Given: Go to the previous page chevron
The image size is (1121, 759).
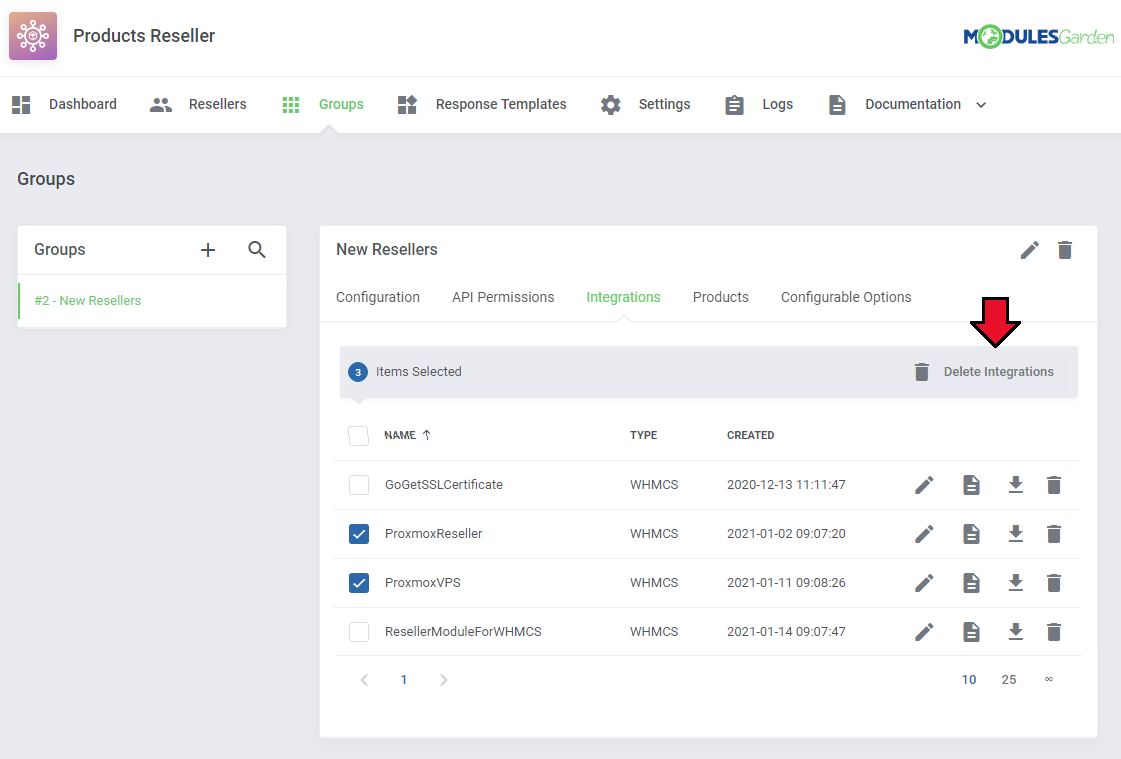Looking at the screenshot, I should [x=365, y=680].
